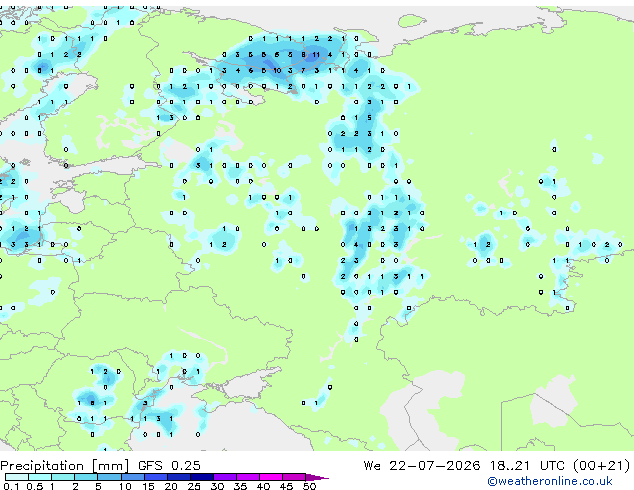Click the 2–5 mm legend color box

click(x=86, y=477)
